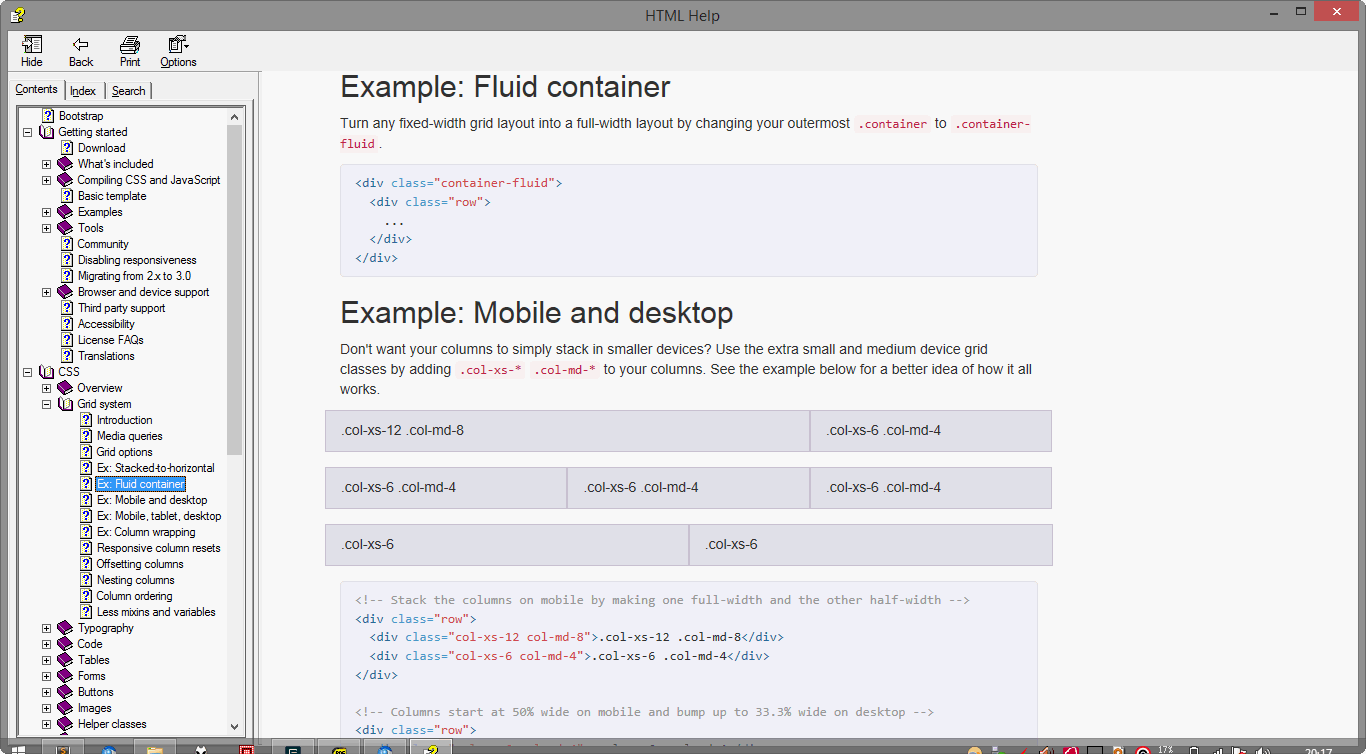
Task: Expand Browser and device support node
Action: (46, 292)
